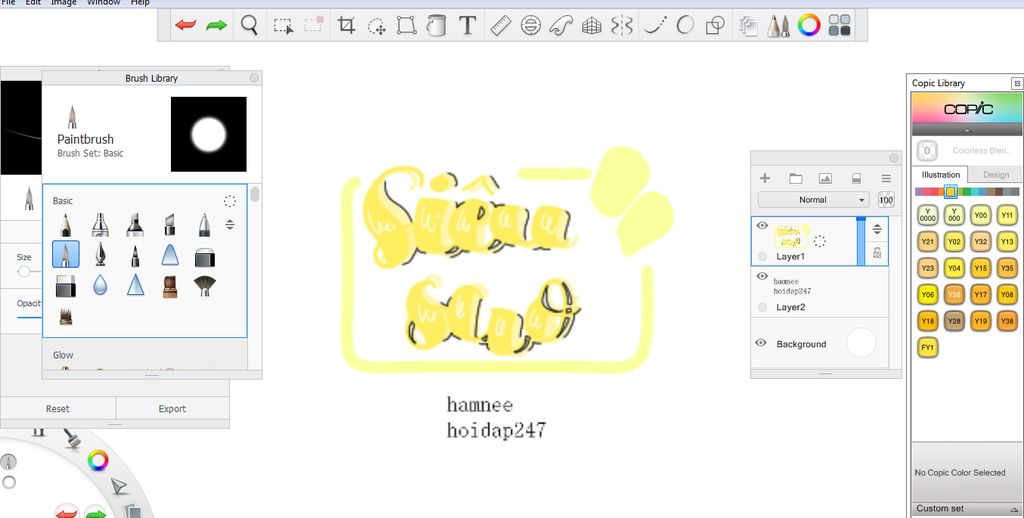This screenshot has height=518, width=1024.
Task: Close the Brush Library panel
Action: click(254, 78)
